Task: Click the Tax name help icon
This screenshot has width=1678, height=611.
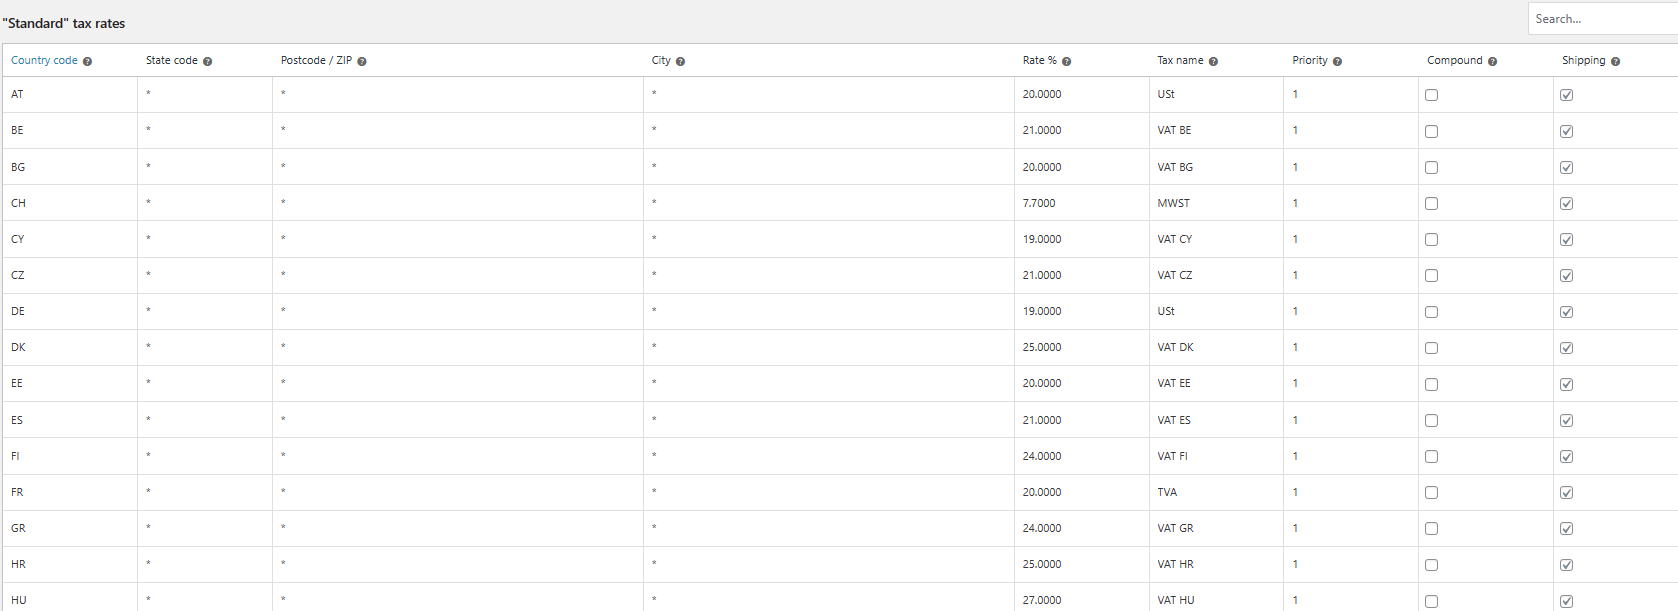Action: (1213, 62)
